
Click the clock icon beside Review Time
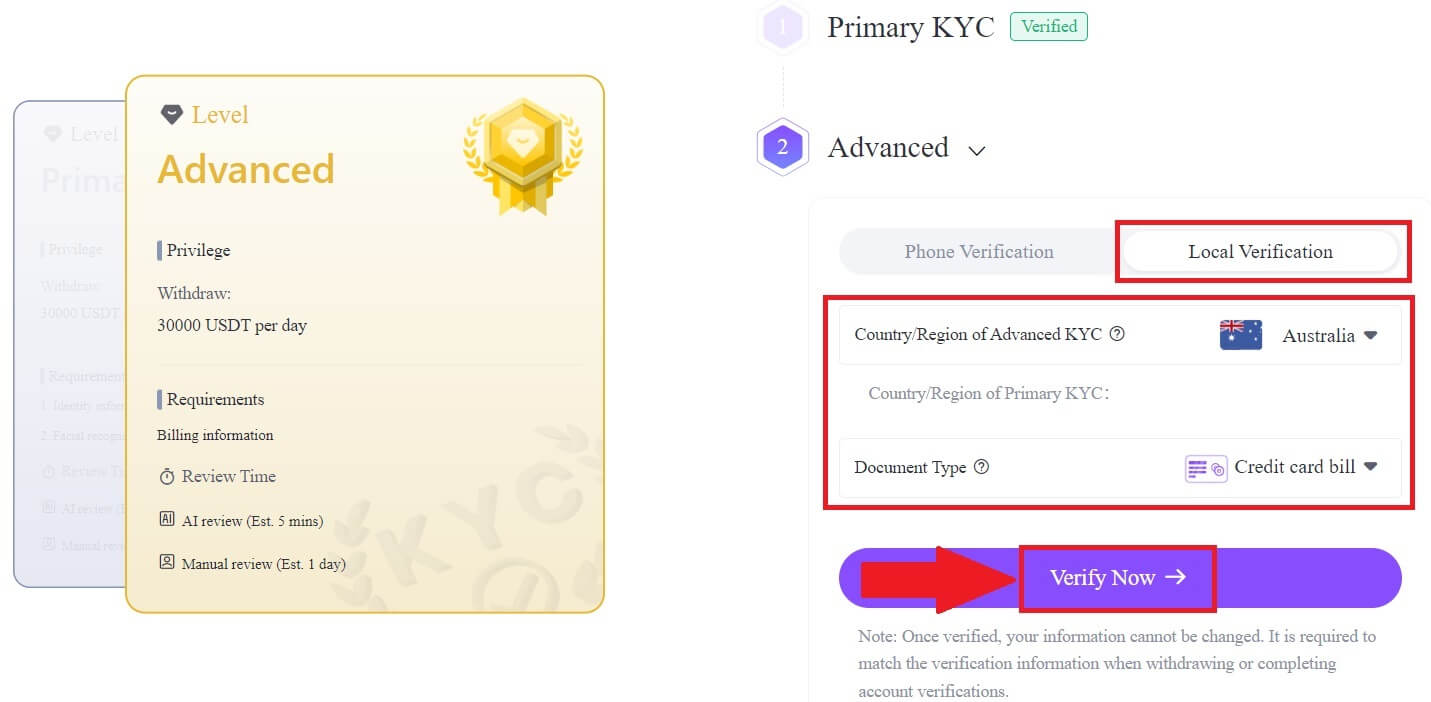167,476
